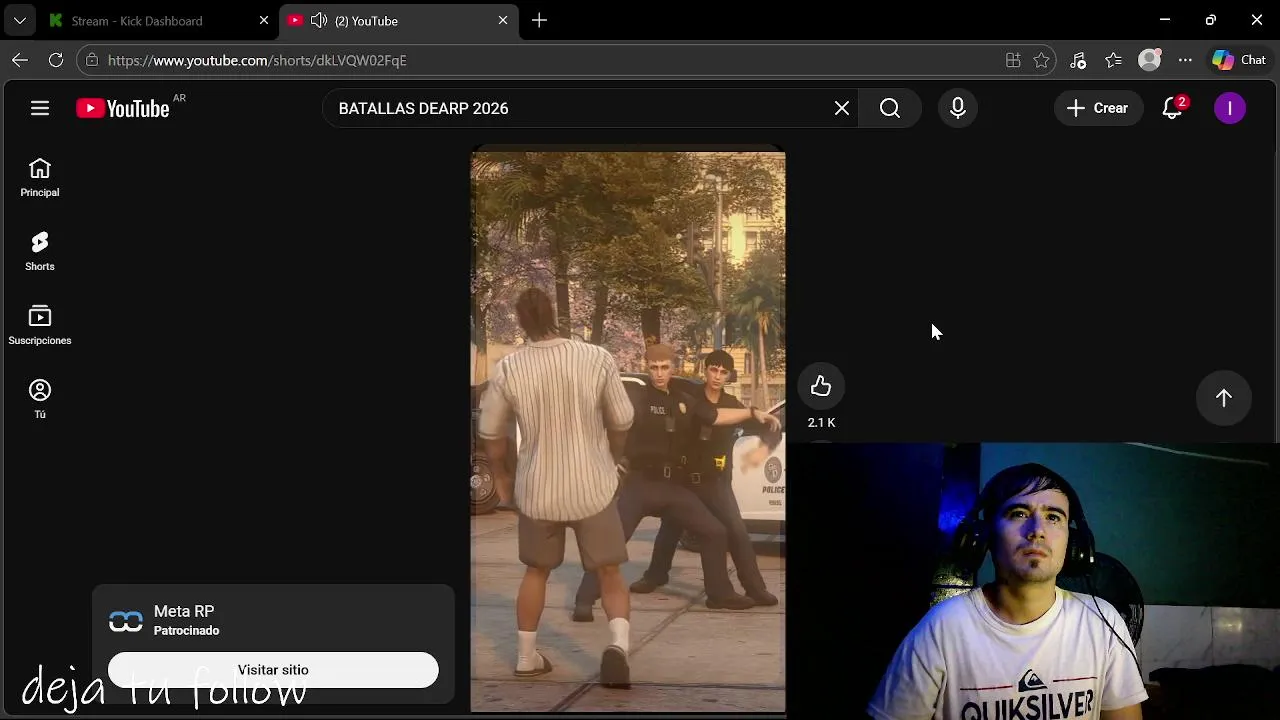Open a new browser tab
Viewport: 1280px width, 720px height.
click(x=539, y=20)
